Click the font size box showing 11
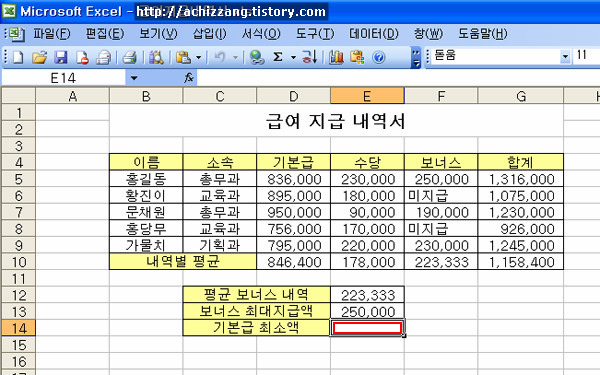The height and width of the screenshot is (375, 600). click(586, 56)
